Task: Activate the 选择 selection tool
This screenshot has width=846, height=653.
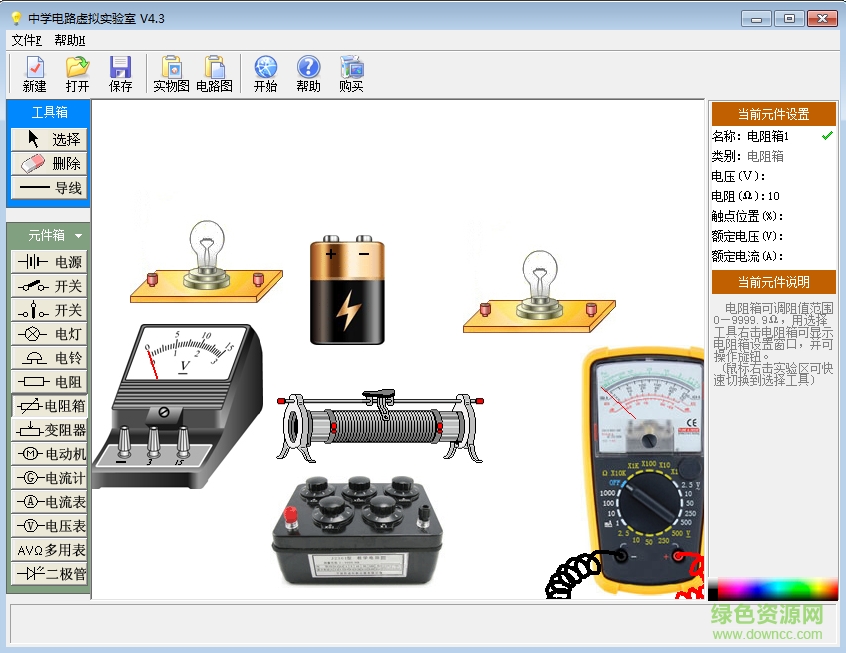Action: (50, 139)
